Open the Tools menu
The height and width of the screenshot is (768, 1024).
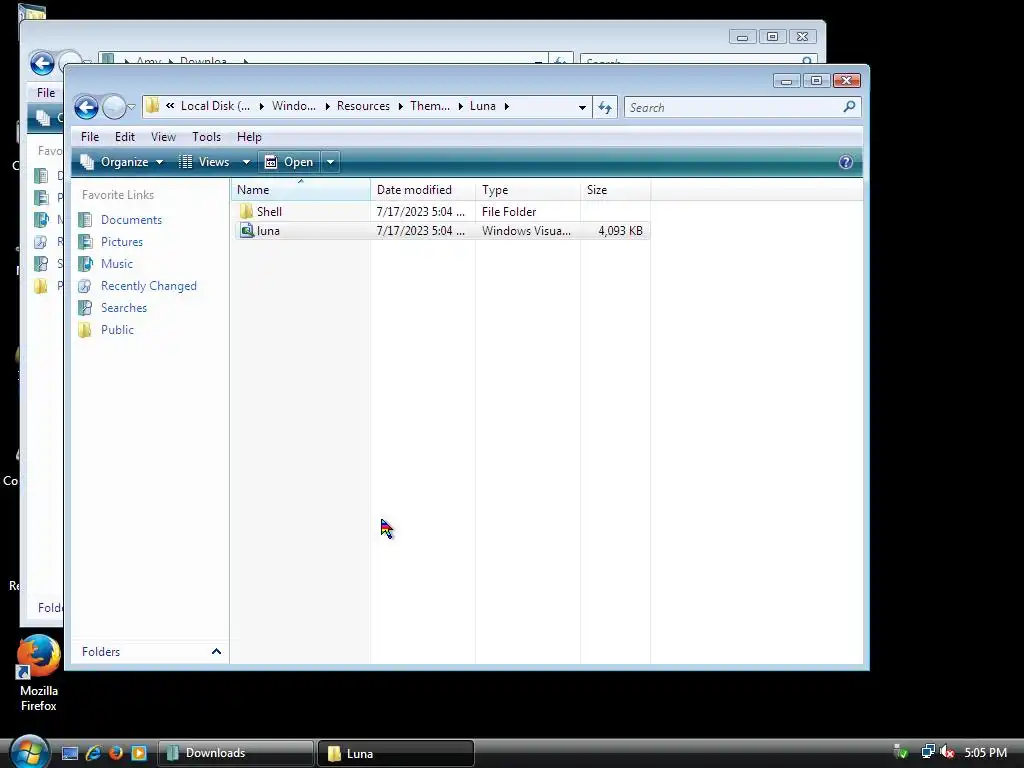pos(206,136)
